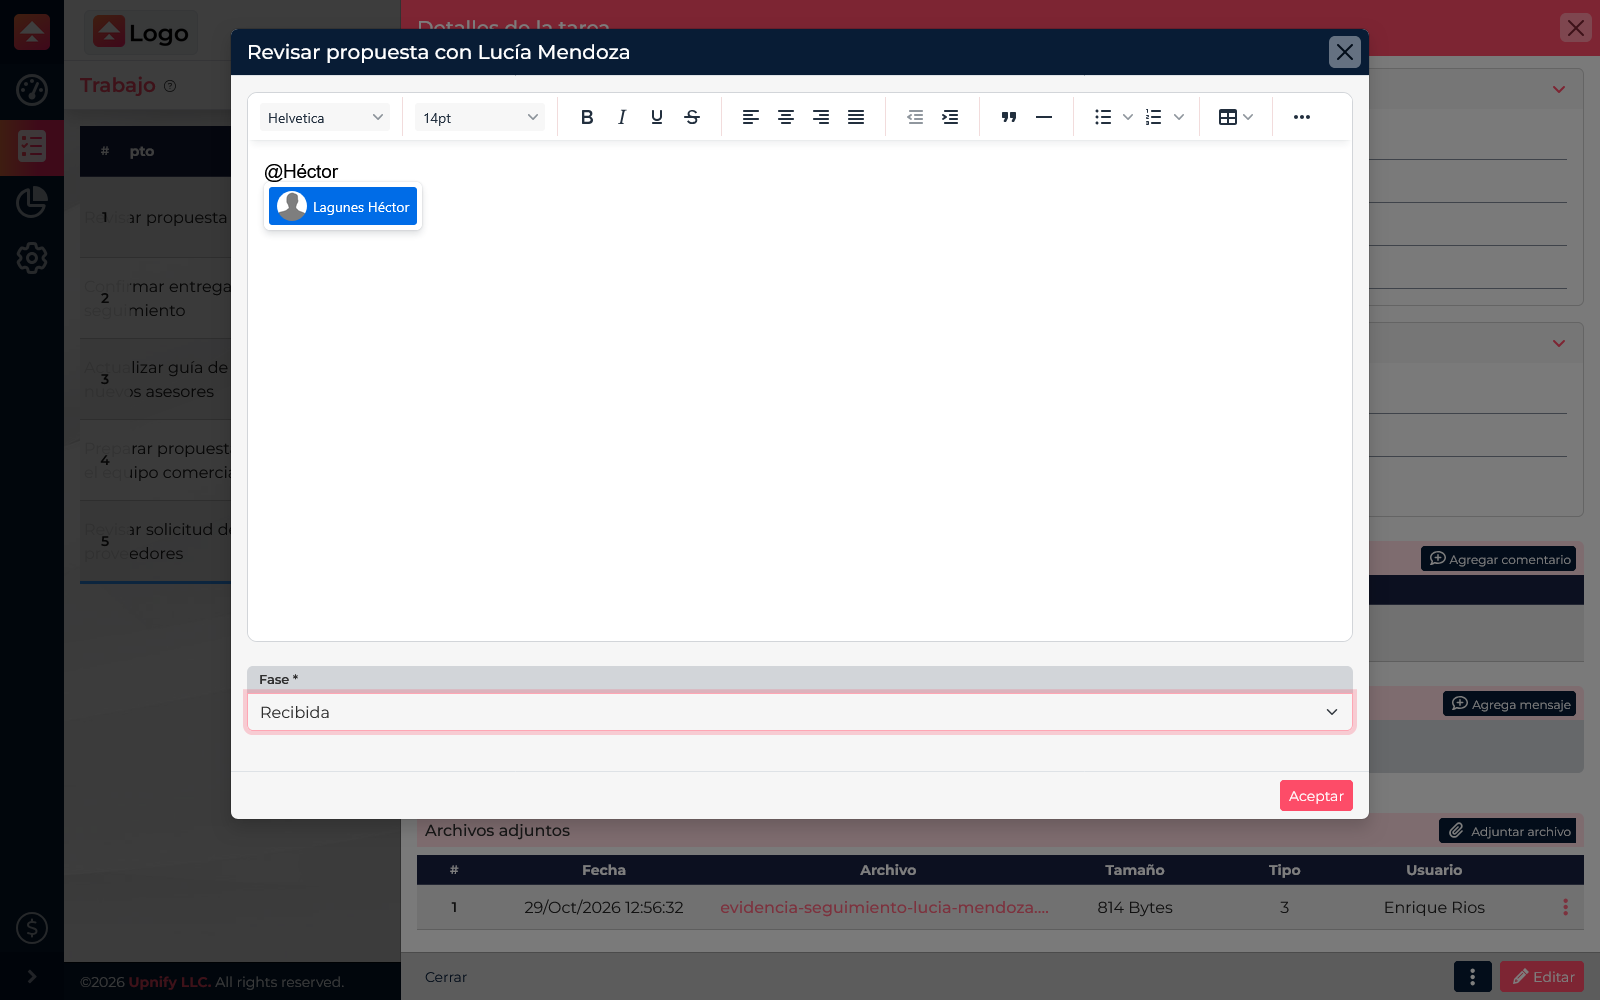Viewport: 1600px width, 1000px height.
Task: Expand the bullet list style options
Action: (1128, 117)
